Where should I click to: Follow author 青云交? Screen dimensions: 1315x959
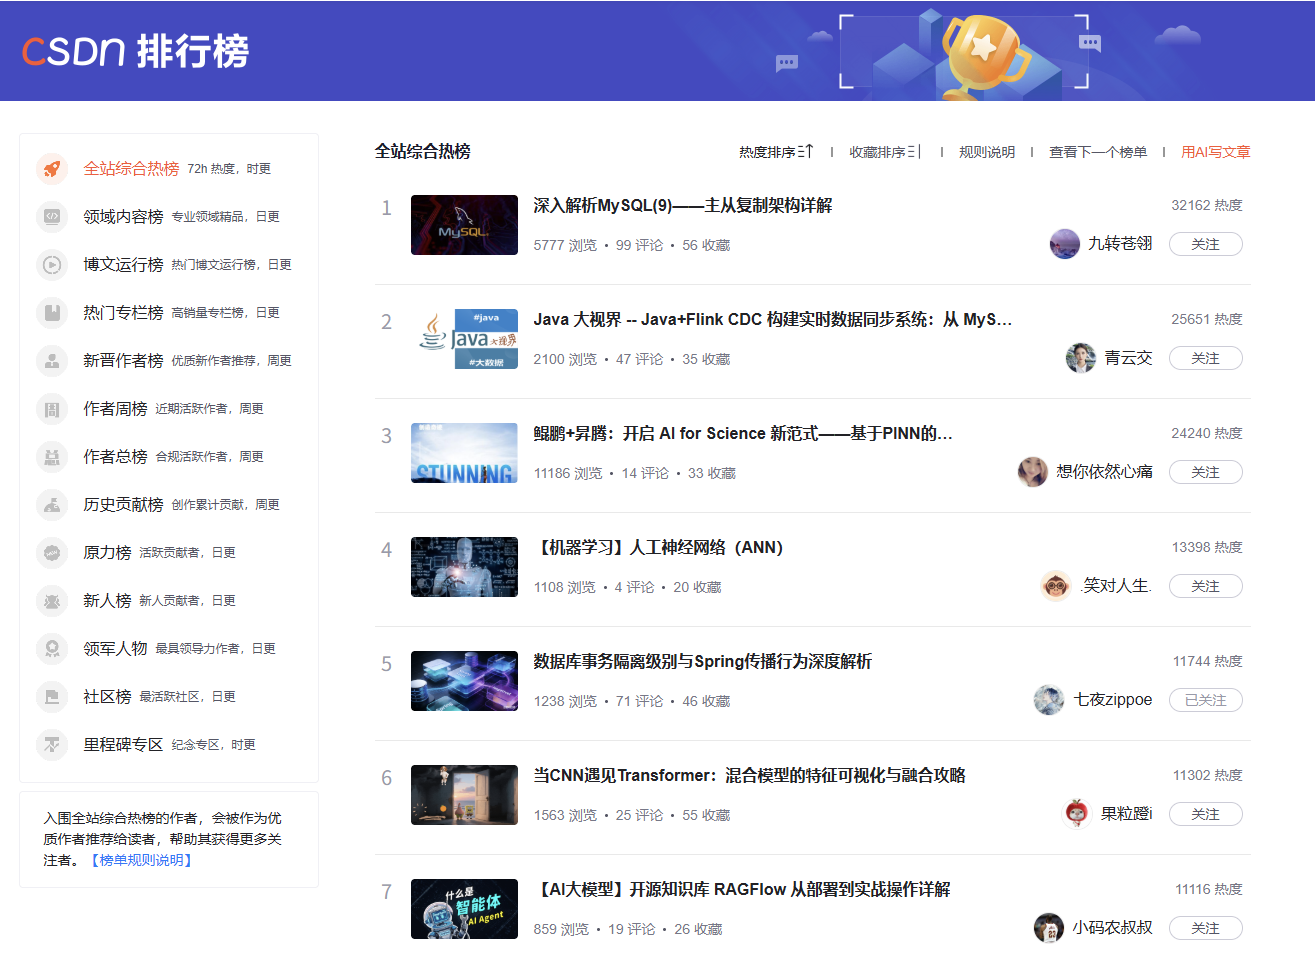1206,358
